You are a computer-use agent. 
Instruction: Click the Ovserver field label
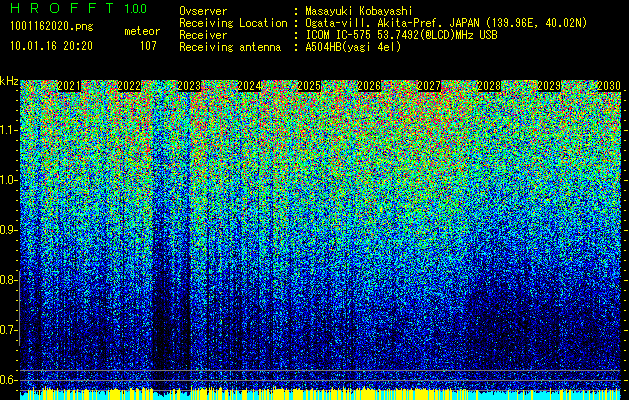pos(203,11)
